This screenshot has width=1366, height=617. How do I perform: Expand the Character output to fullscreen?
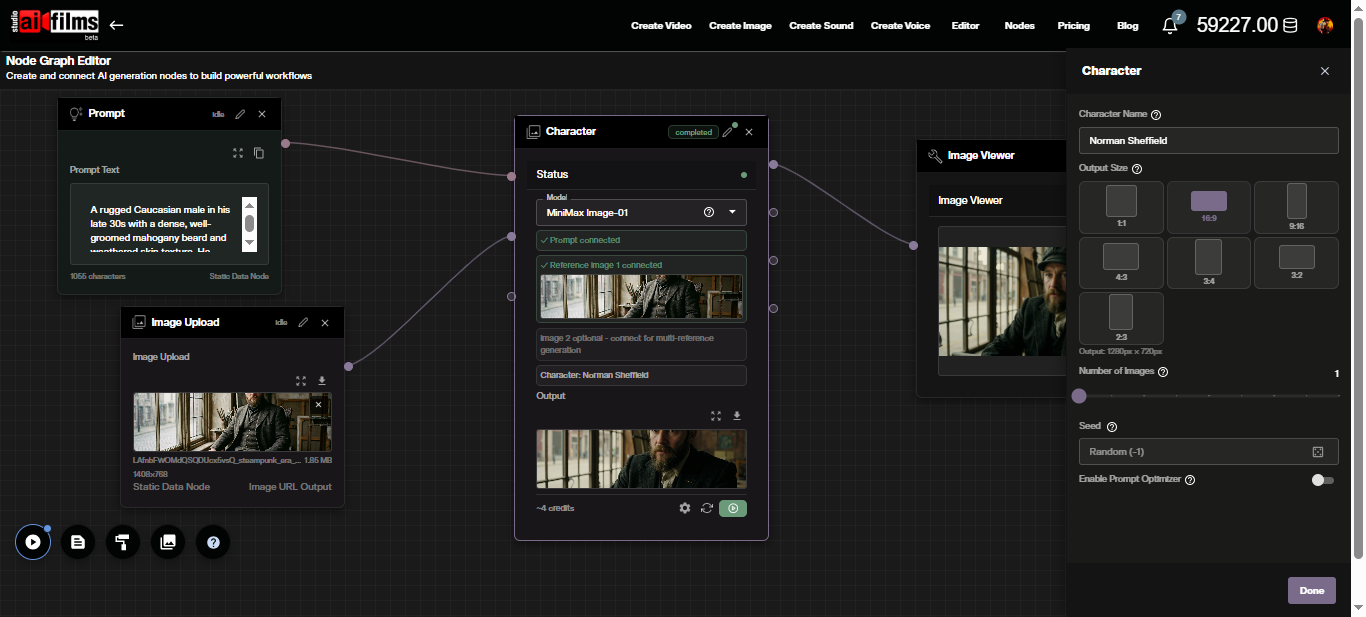point(716,415)
